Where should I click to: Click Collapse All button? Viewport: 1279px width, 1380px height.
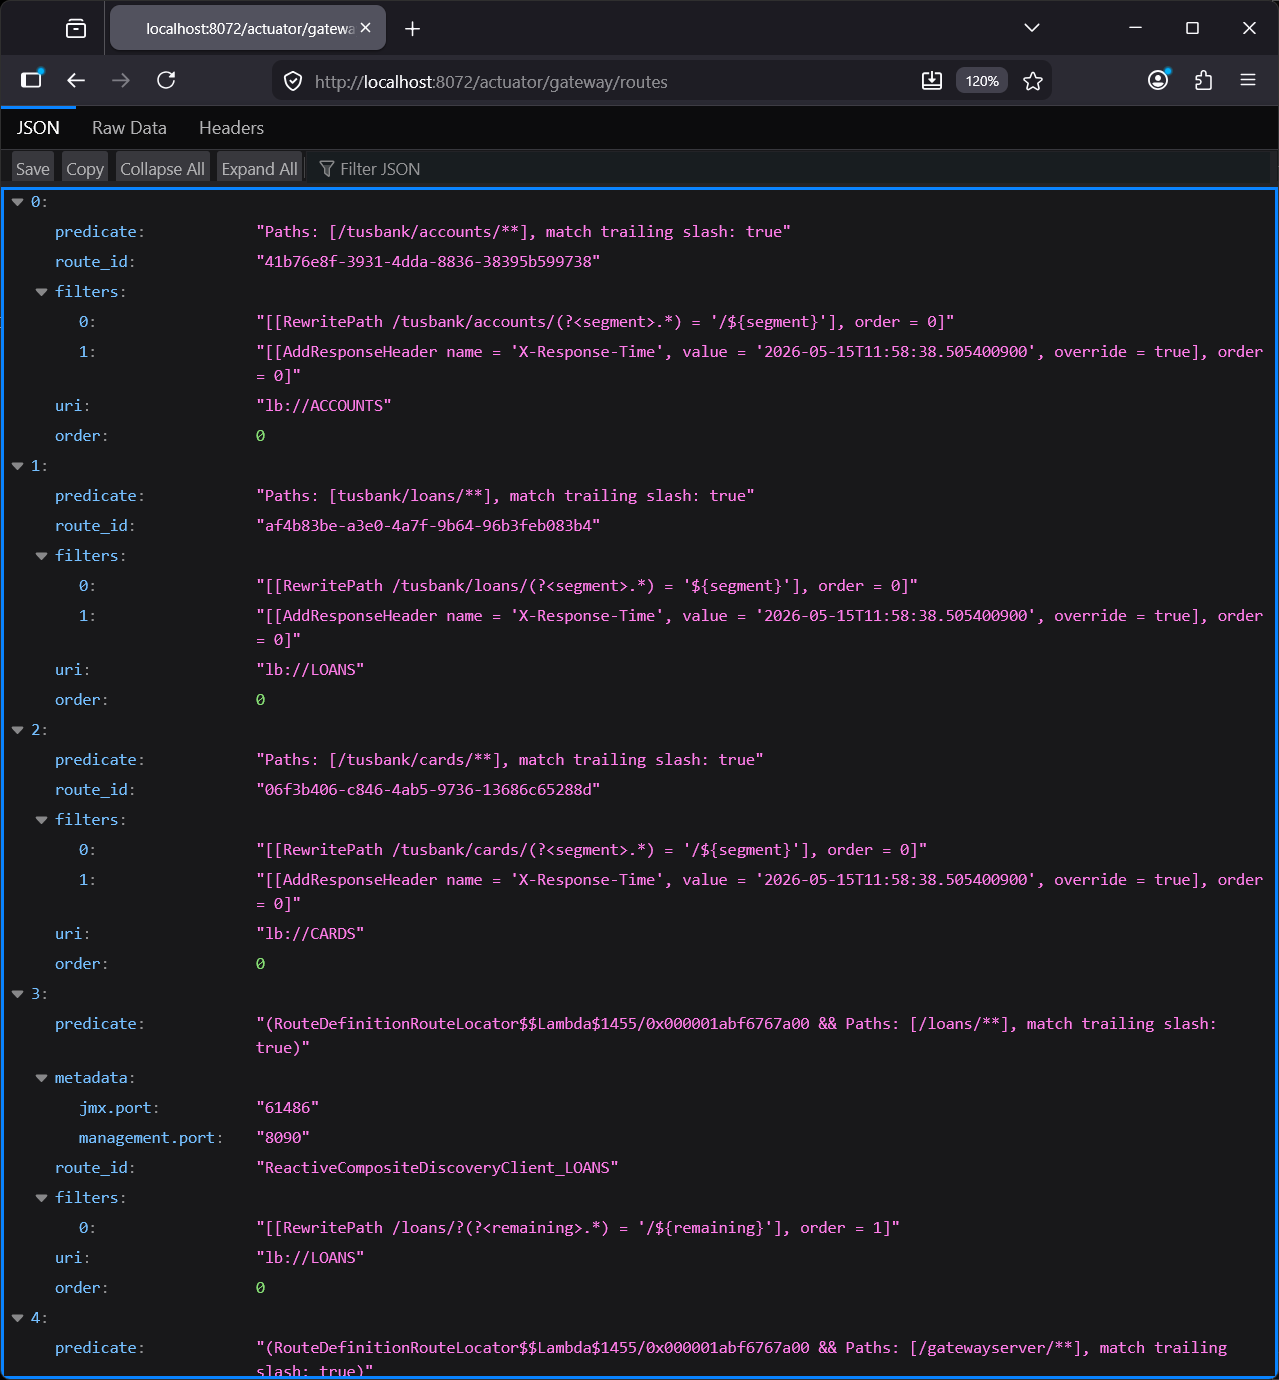tap(162, 169)
